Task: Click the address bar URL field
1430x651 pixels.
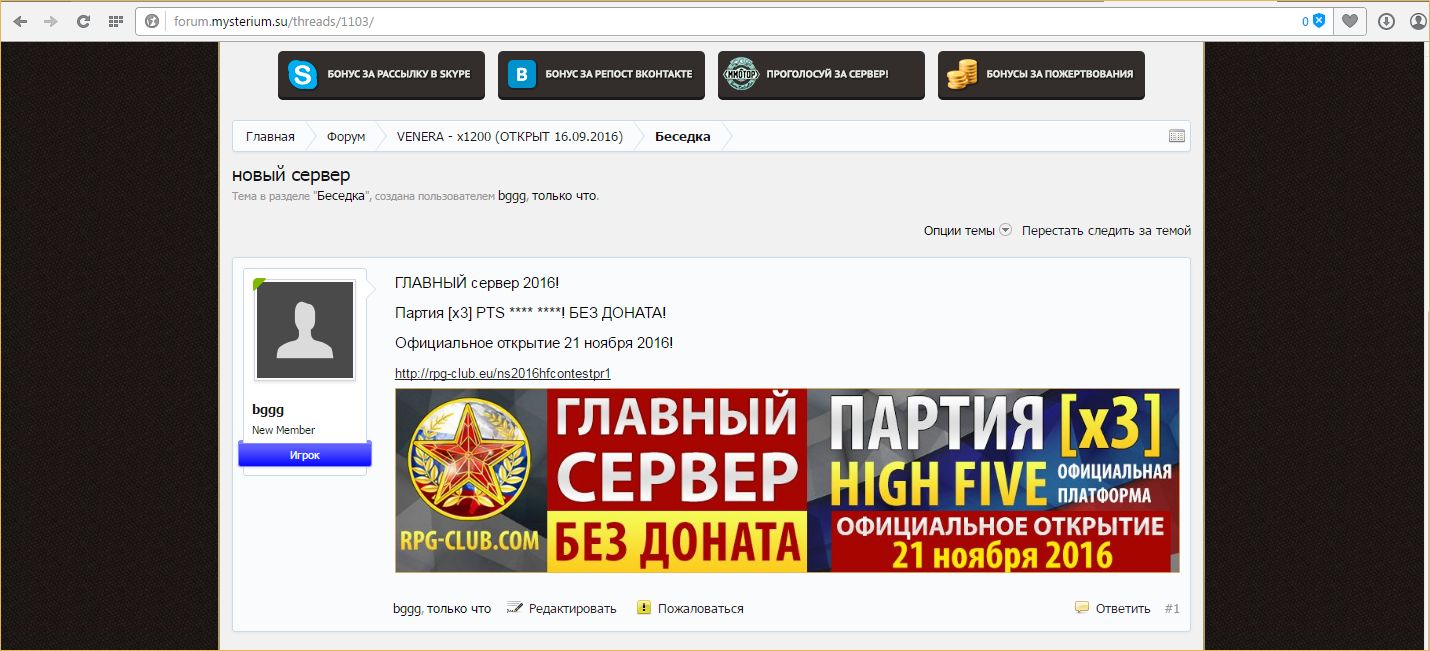Action: point(735,21)
